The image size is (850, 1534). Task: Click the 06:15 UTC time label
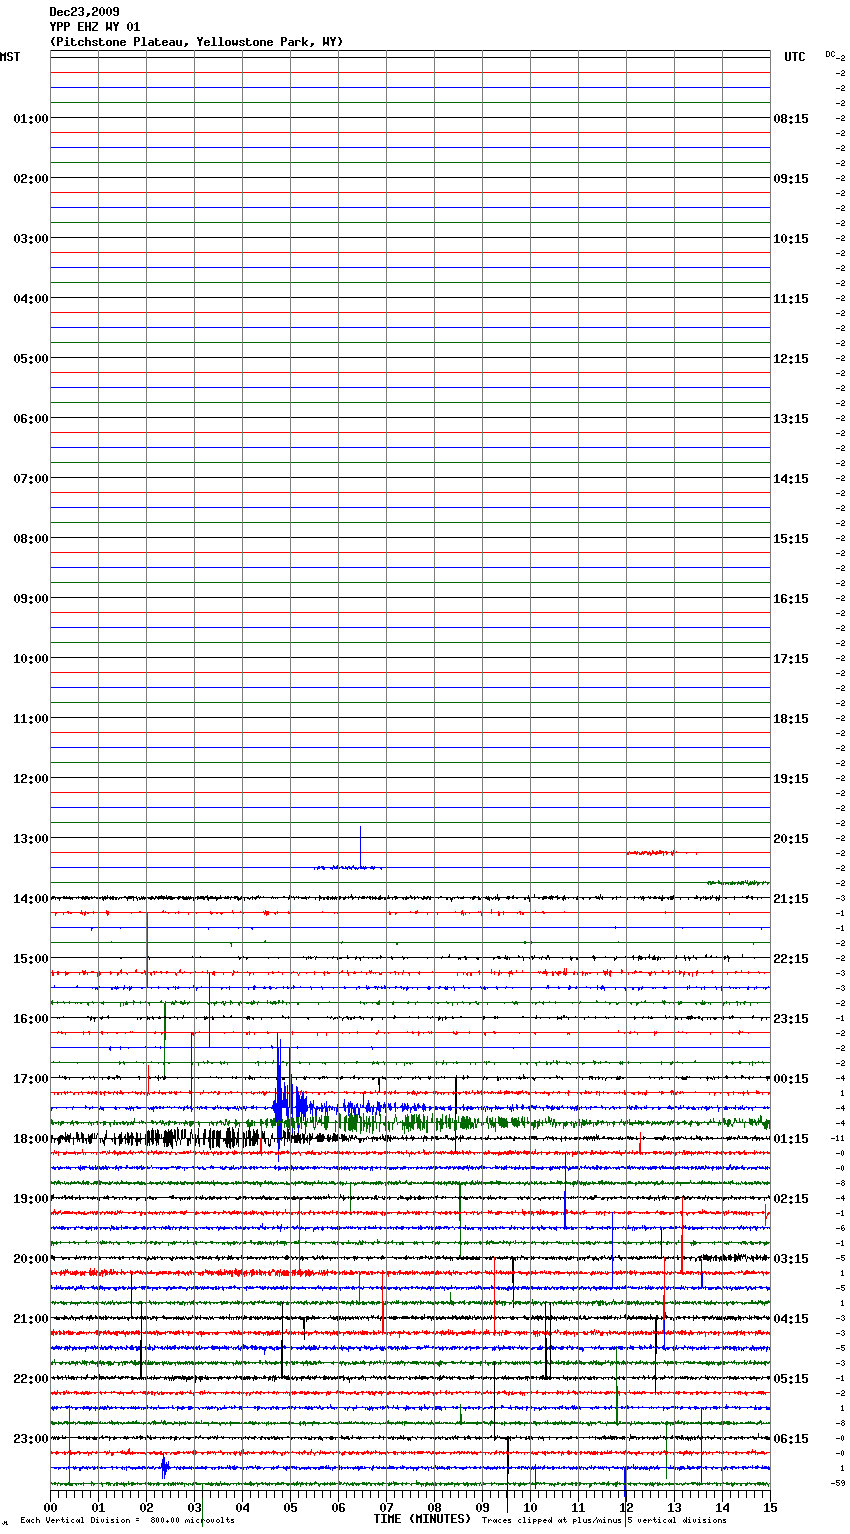tap(791, 1439)
